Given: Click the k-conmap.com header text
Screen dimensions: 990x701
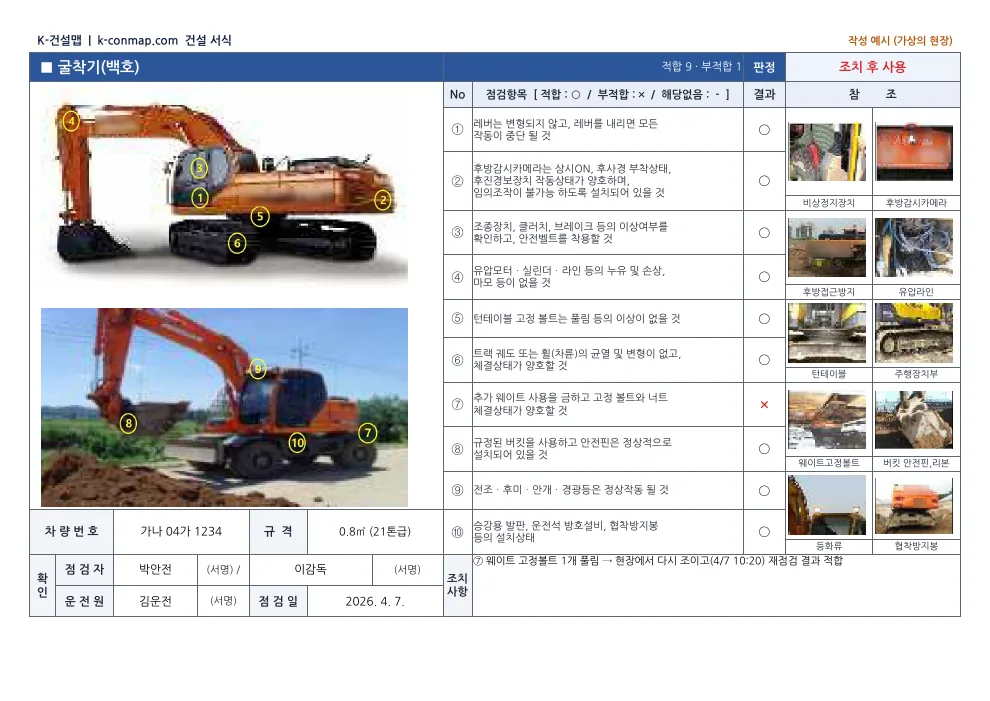Looking at the screenshot, I should pos(138,40).
